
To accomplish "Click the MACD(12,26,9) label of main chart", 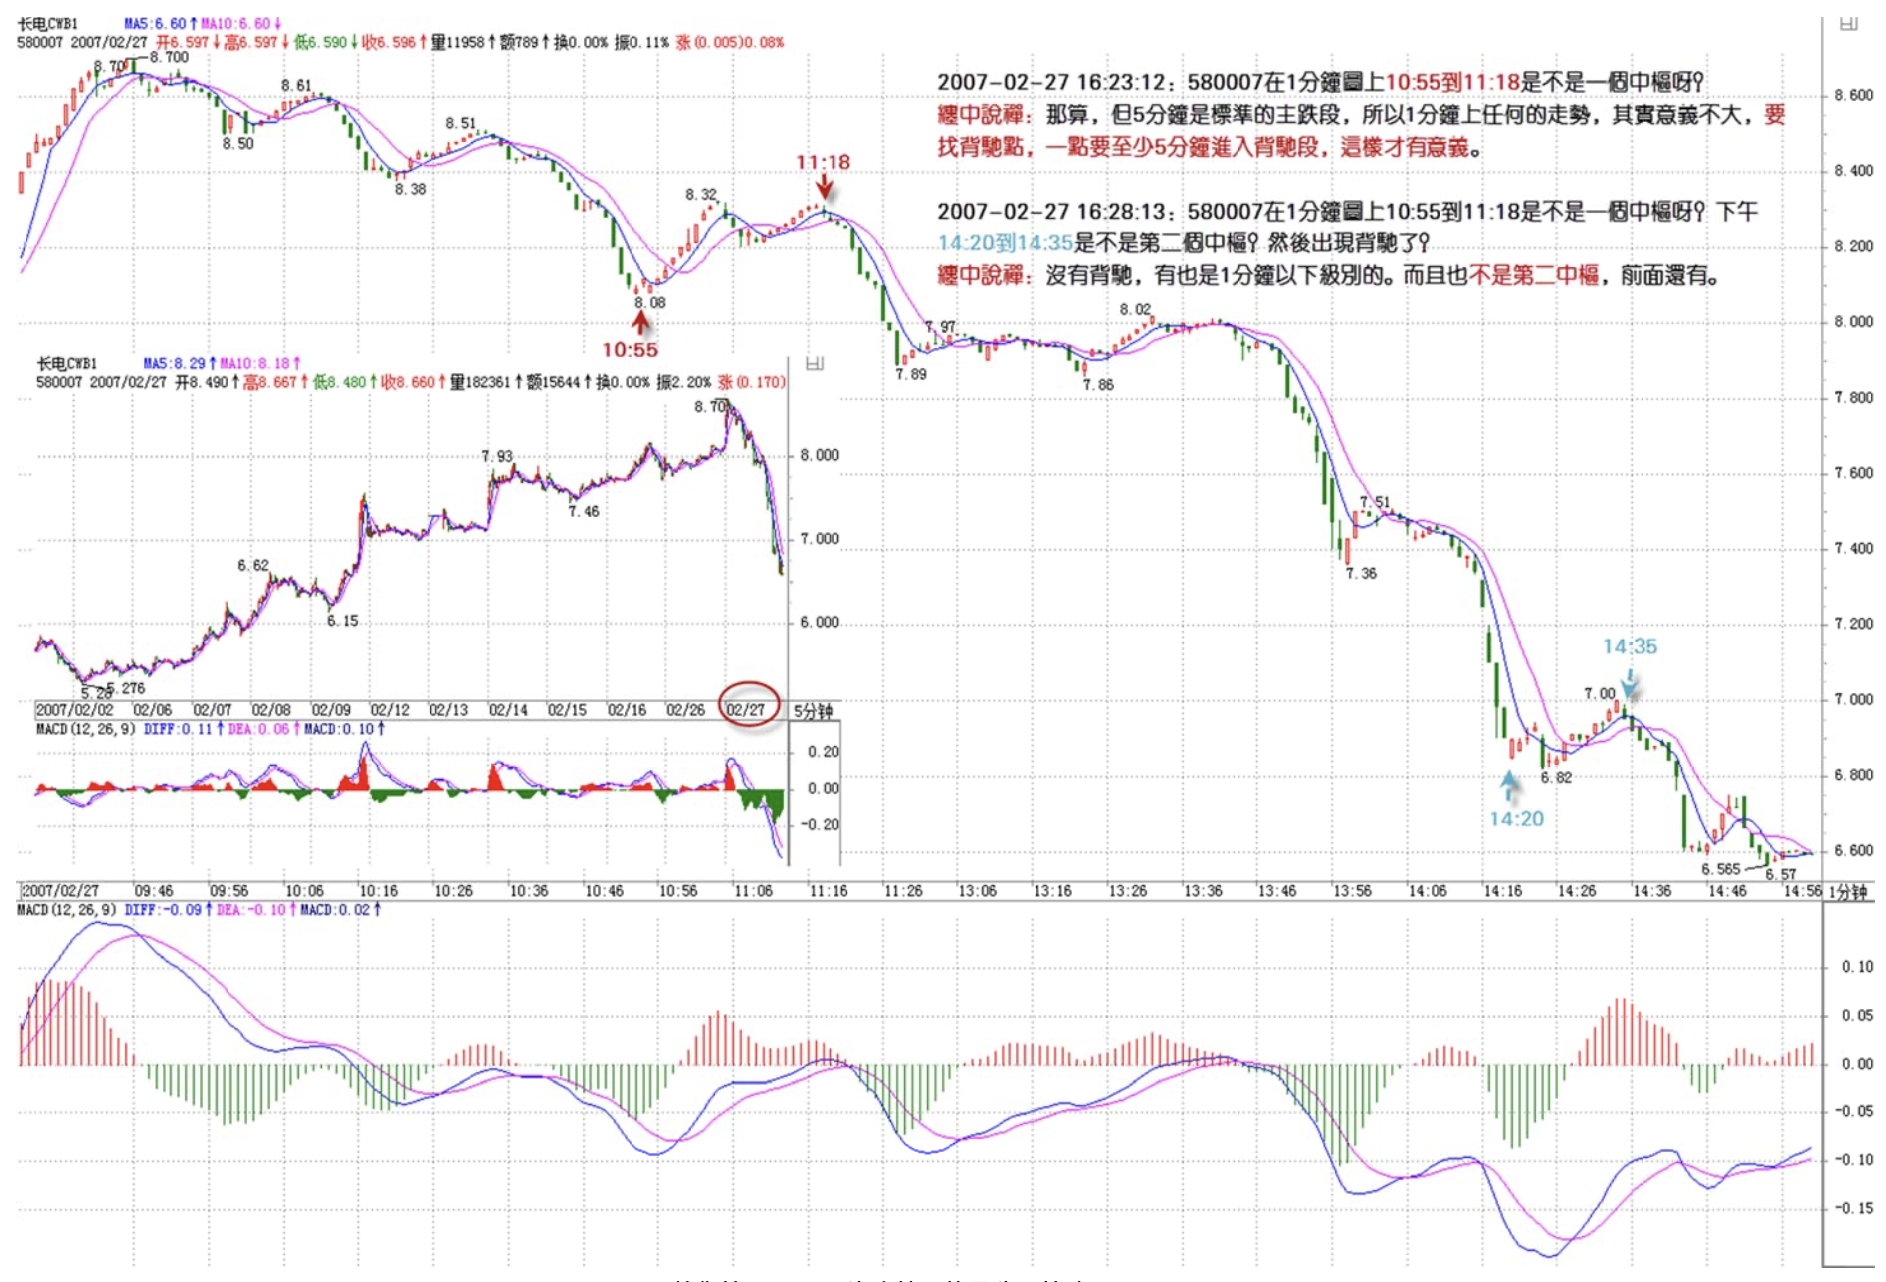I will pyautogui.click(x=66, y=910).
